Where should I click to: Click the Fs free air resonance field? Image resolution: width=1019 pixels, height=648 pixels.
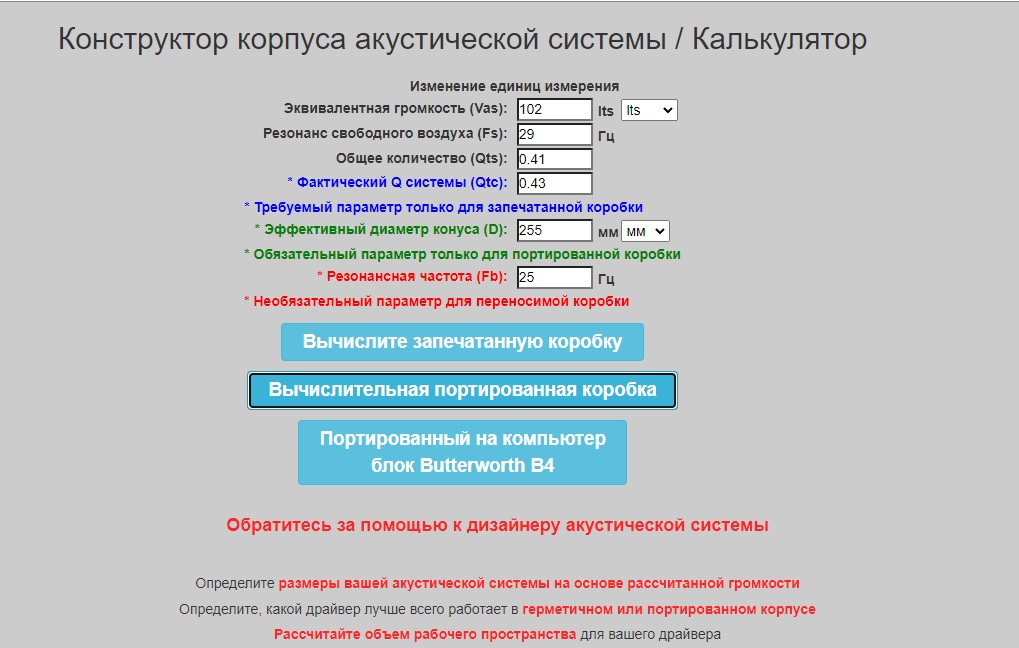[554, 135]
